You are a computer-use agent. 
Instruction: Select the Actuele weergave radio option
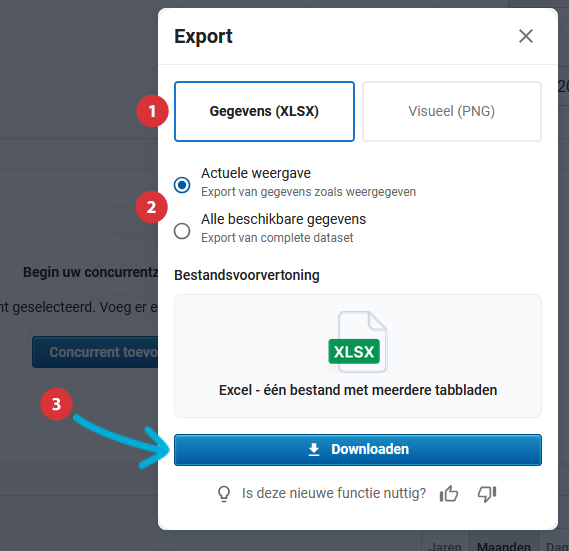[182, 185]
